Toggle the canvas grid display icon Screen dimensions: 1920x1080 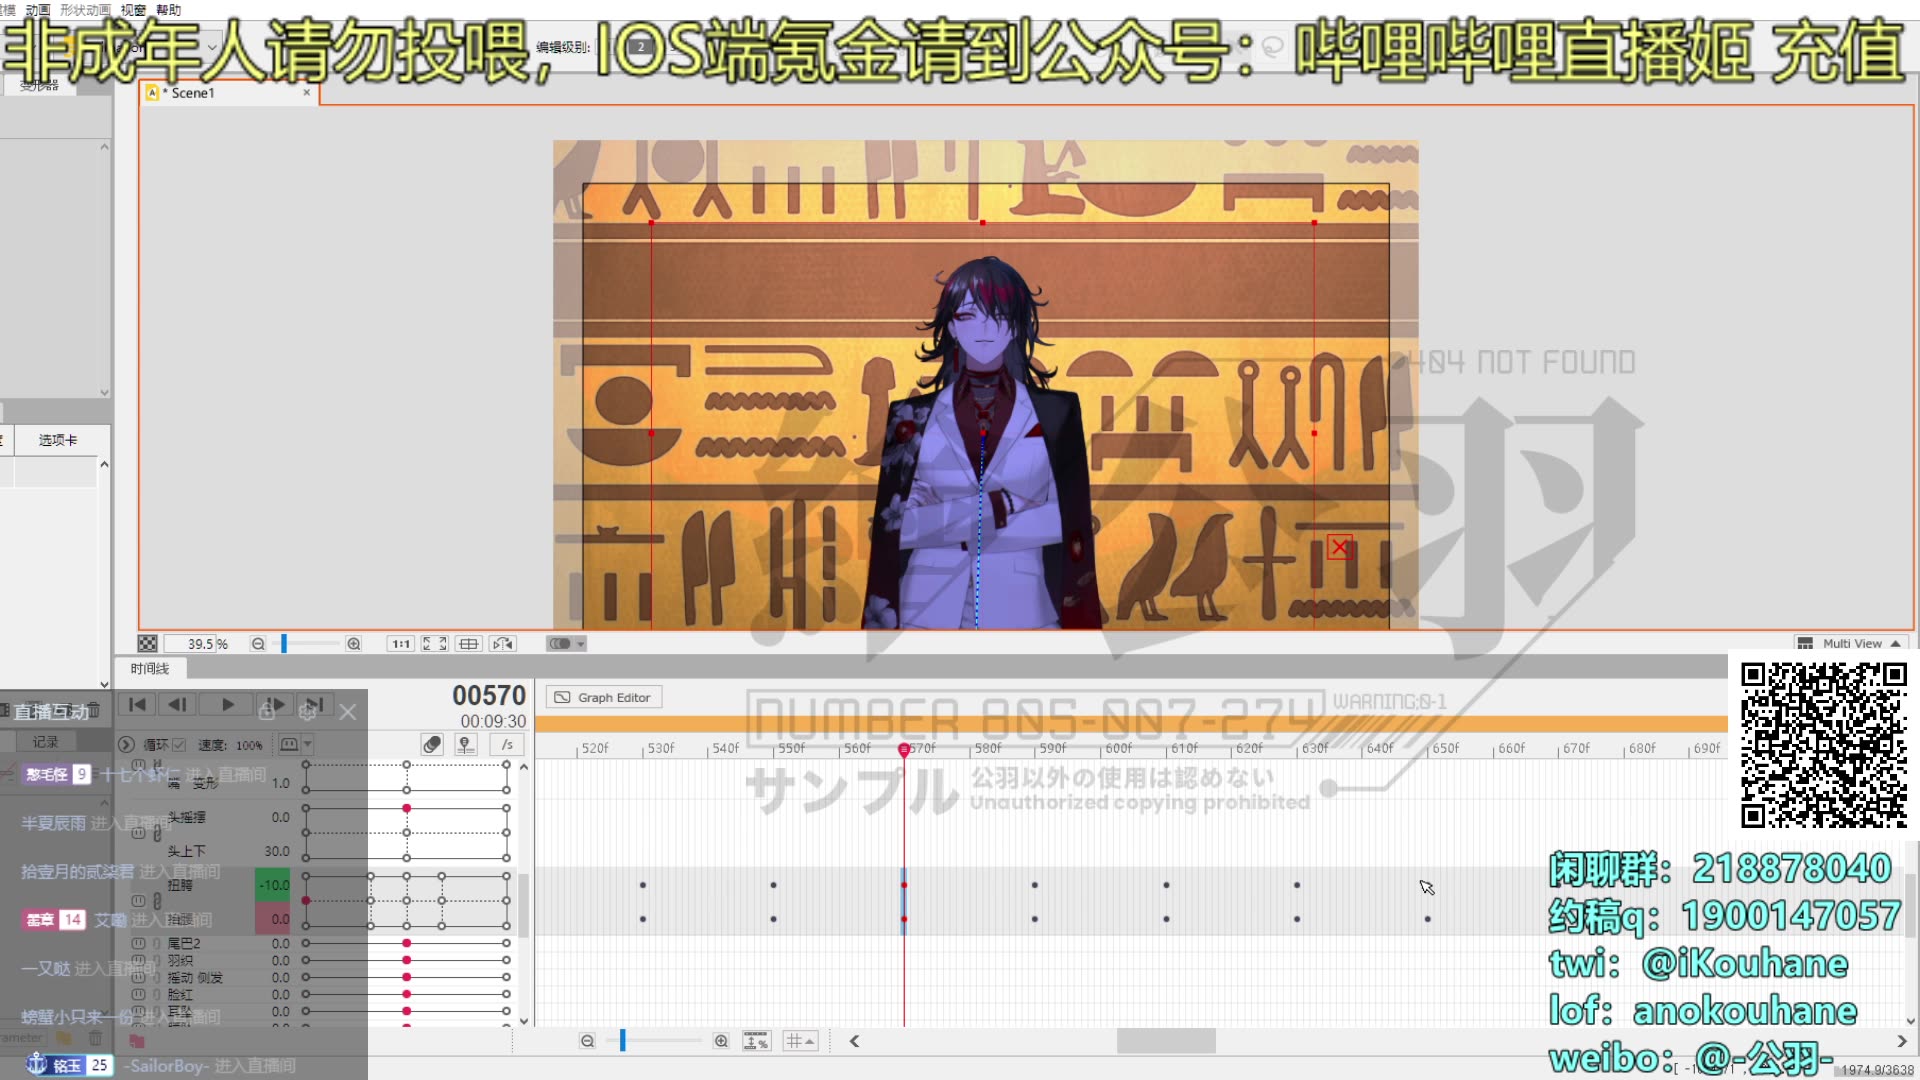tap(468, 644)
